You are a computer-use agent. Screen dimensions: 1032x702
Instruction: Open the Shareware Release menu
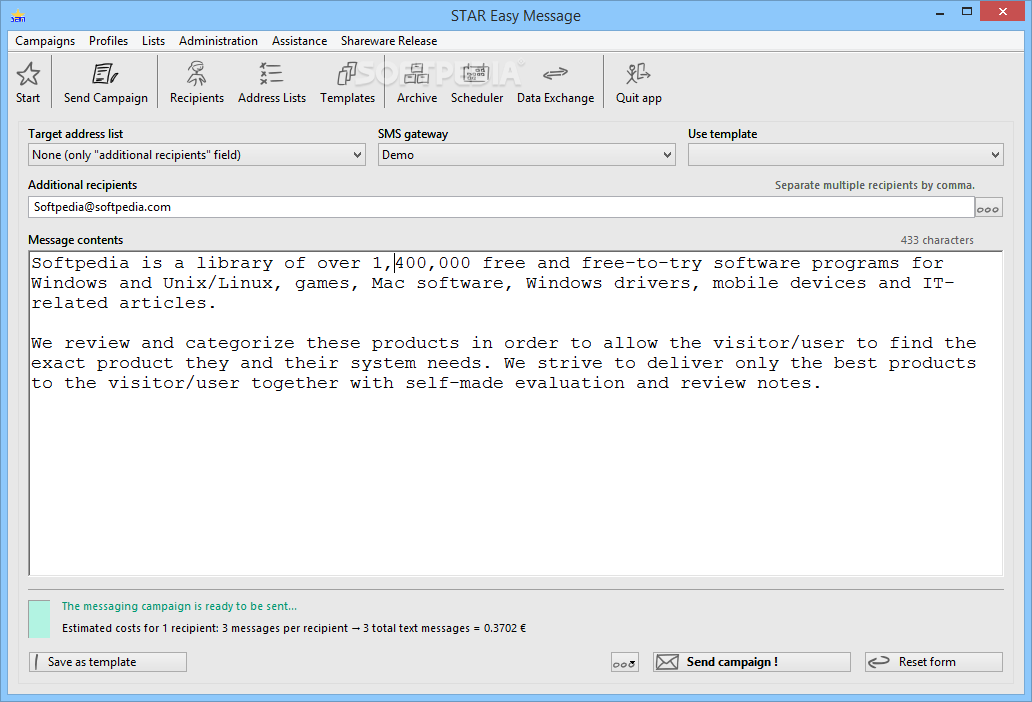[389, 41]
